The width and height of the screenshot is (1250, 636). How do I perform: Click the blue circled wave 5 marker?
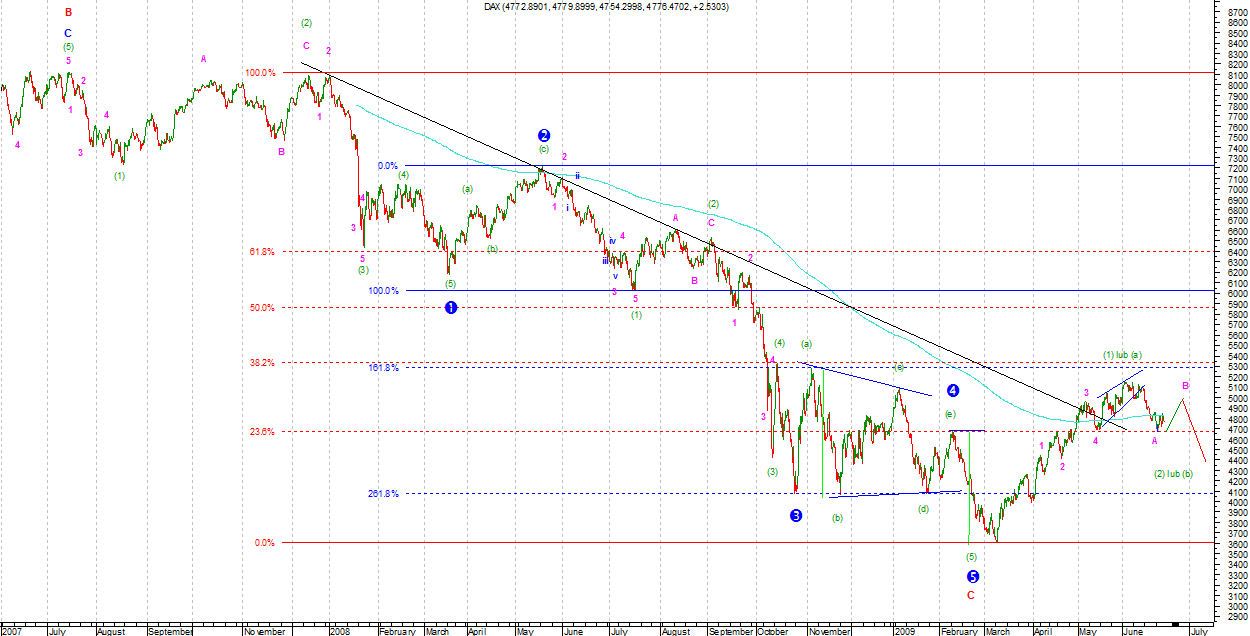pyautogui.click(x=972, y=576)
